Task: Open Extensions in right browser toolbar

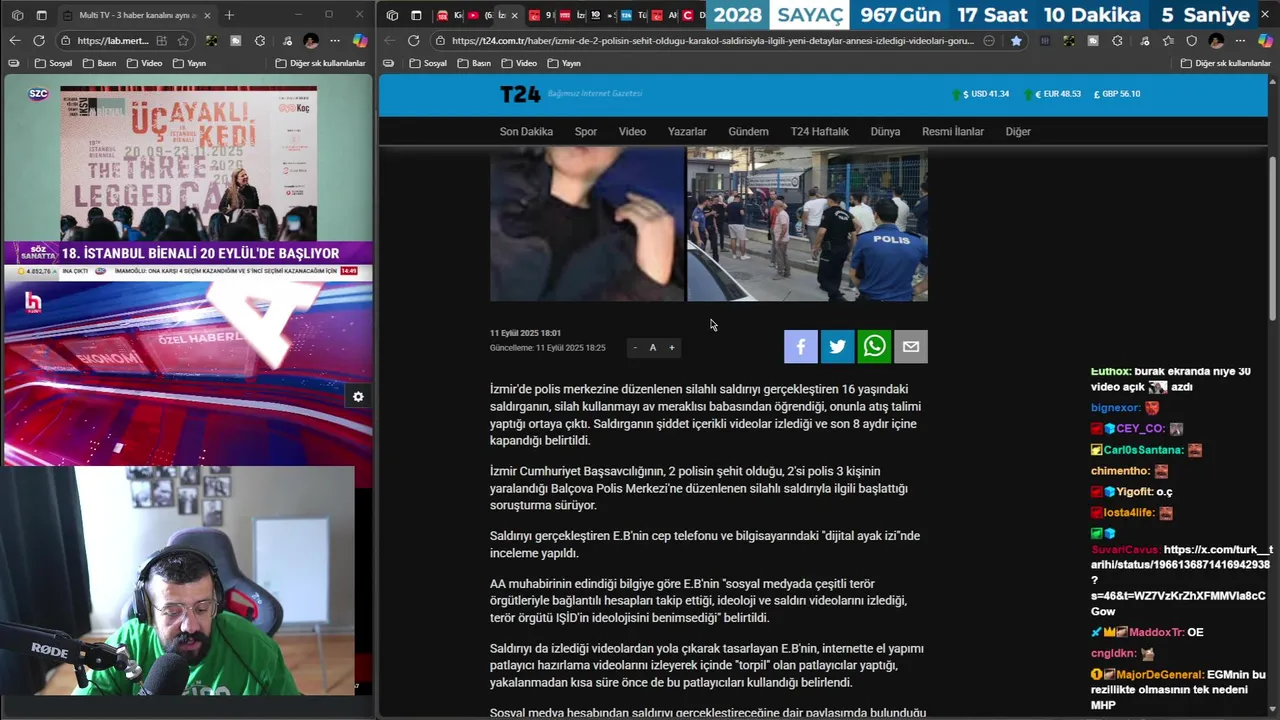Action: [1117, 41]
